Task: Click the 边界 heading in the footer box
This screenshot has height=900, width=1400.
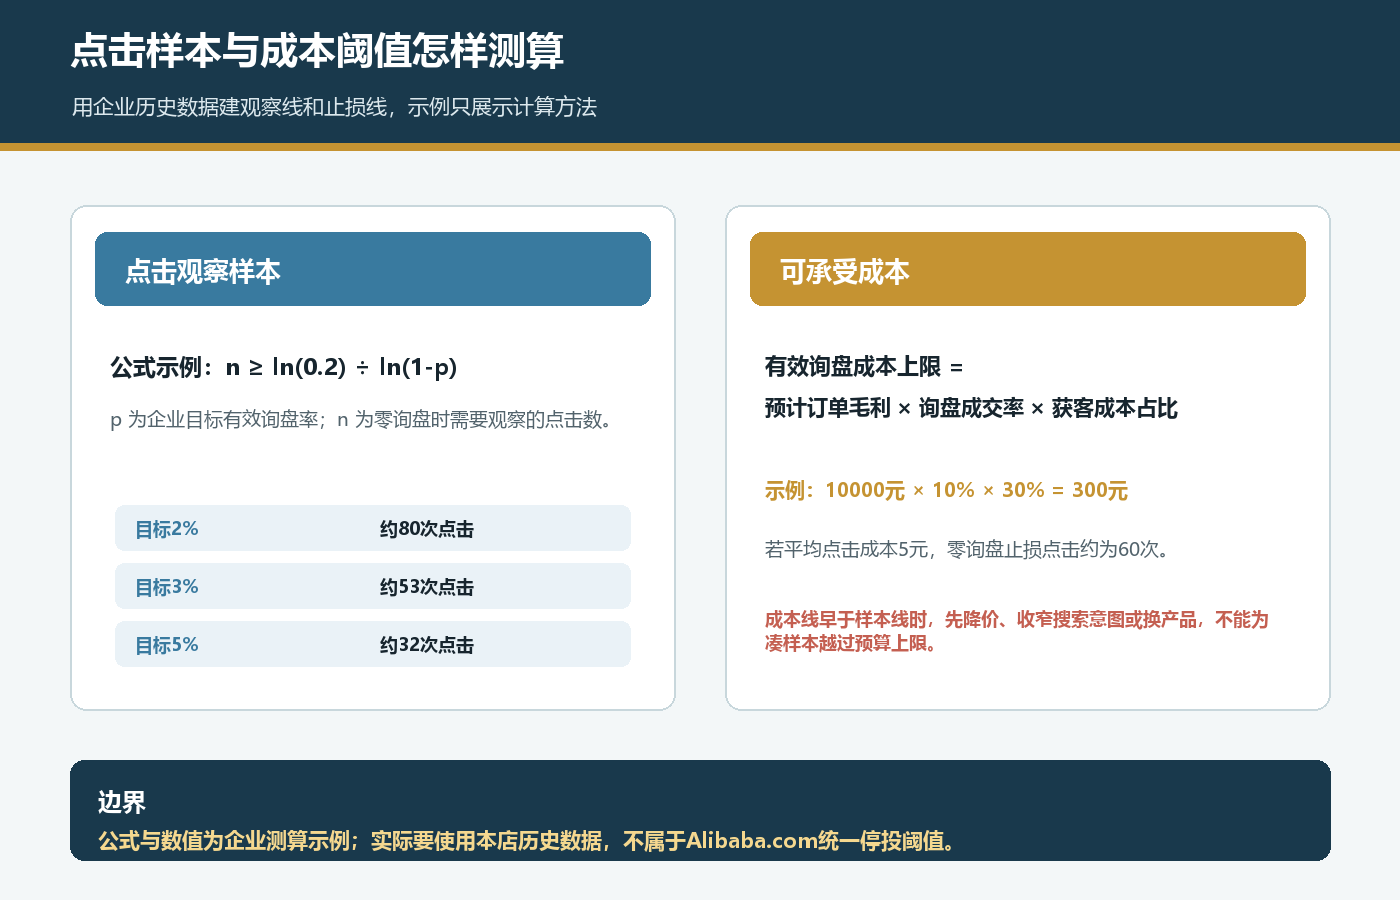Action: [122, 802]
